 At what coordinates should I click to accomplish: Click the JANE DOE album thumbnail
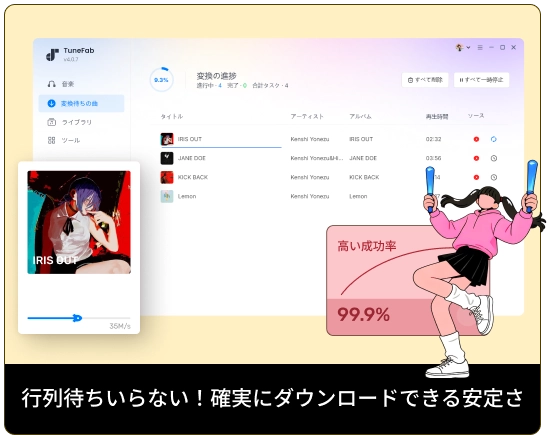(x=167, y=158)
